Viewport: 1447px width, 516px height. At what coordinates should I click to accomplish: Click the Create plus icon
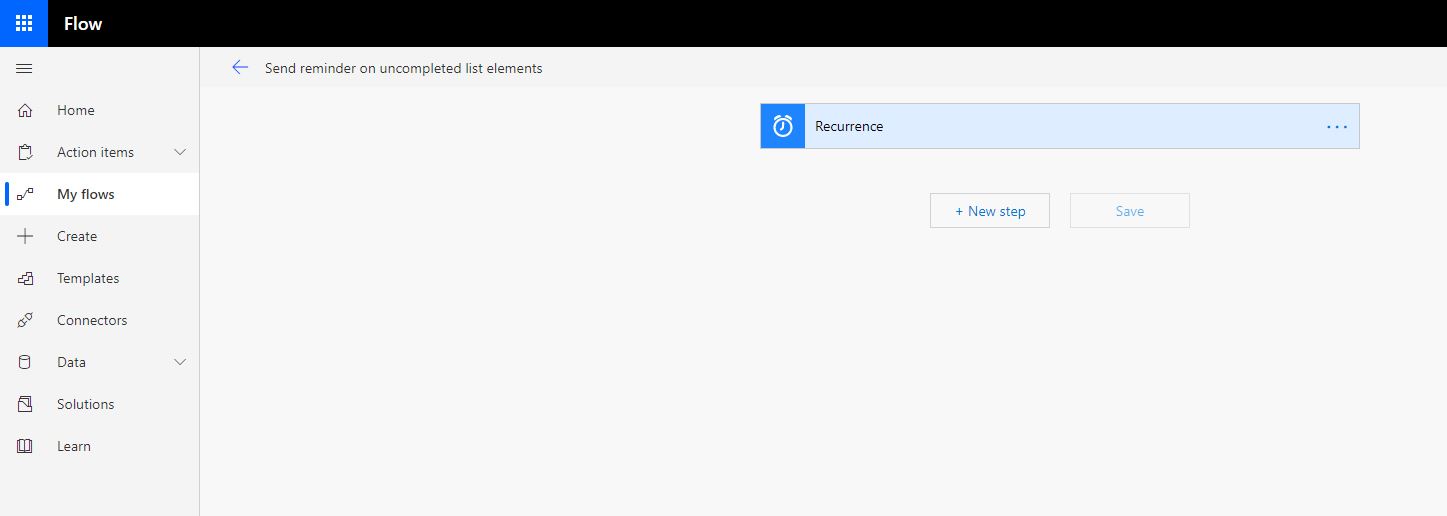[25, 237]
